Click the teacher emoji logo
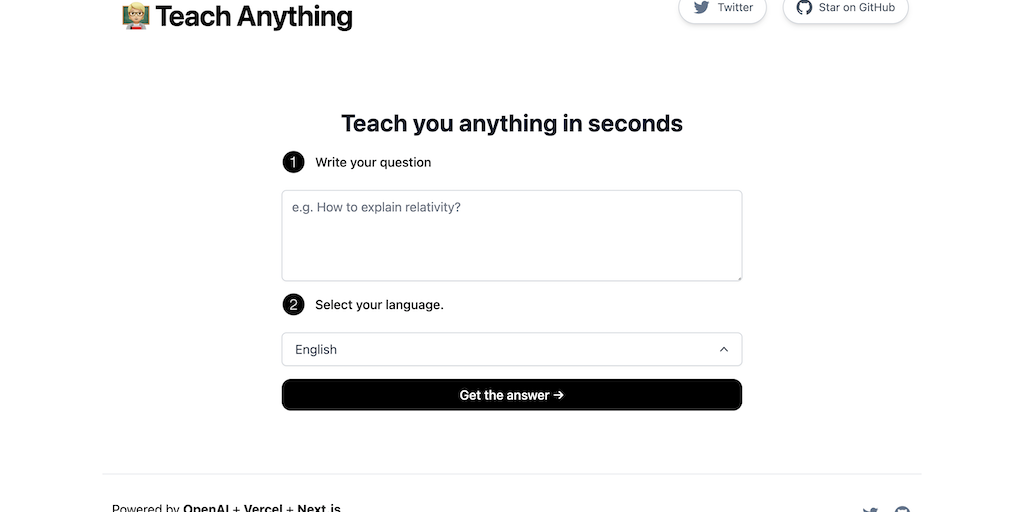 tap(135, 16)
